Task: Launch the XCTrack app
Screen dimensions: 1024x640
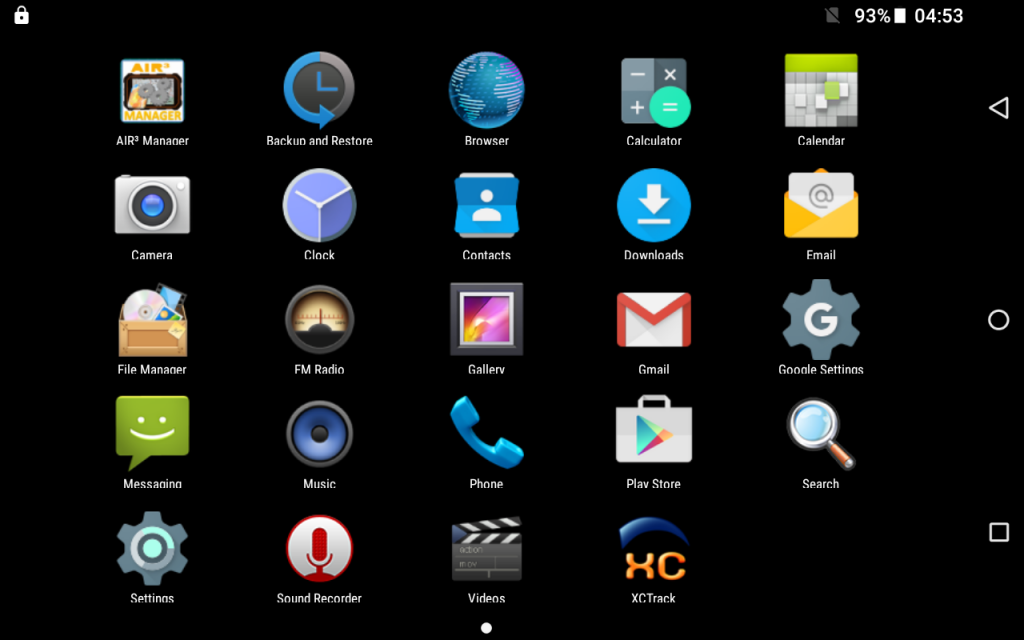Action: pos(654,549)
